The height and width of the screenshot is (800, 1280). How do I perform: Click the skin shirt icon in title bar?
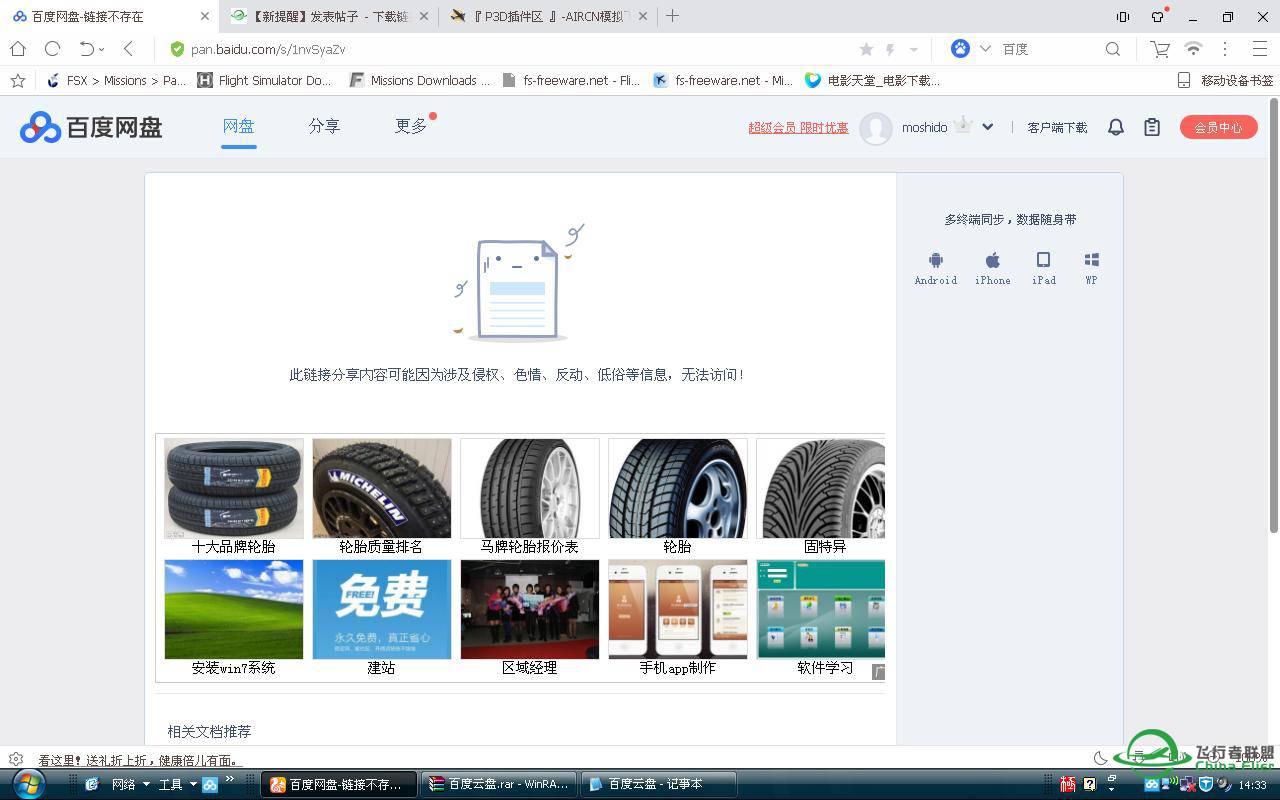click(x=1158, y=16)
